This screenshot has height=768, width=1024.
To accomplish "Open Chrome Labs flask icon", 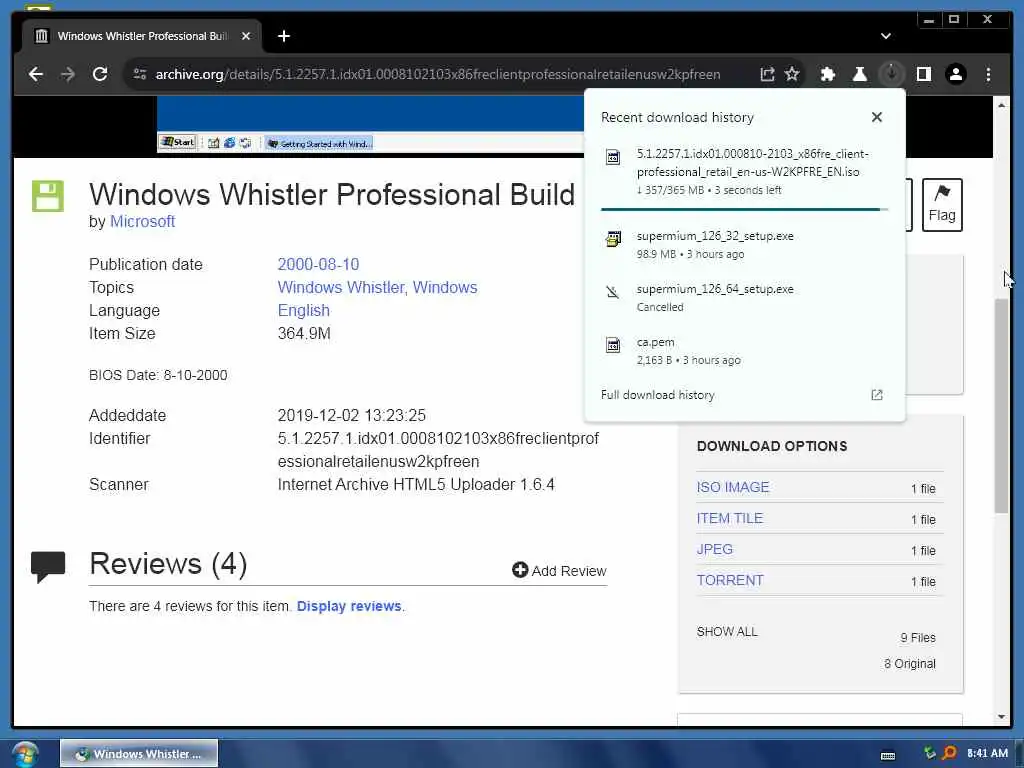I will click(859, 74).
